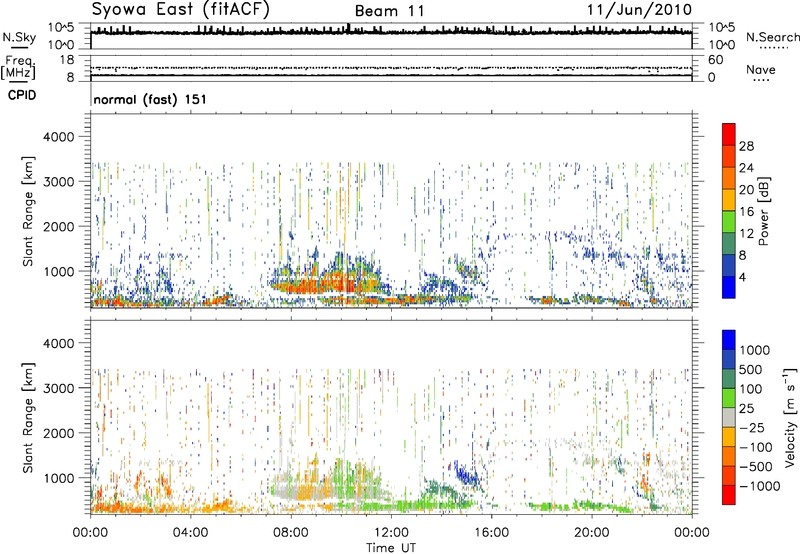The width and height of the screenshot is (800, 554).
Task: Click the '-500' label on velocity color bar
Action: [x=755, y=467]
